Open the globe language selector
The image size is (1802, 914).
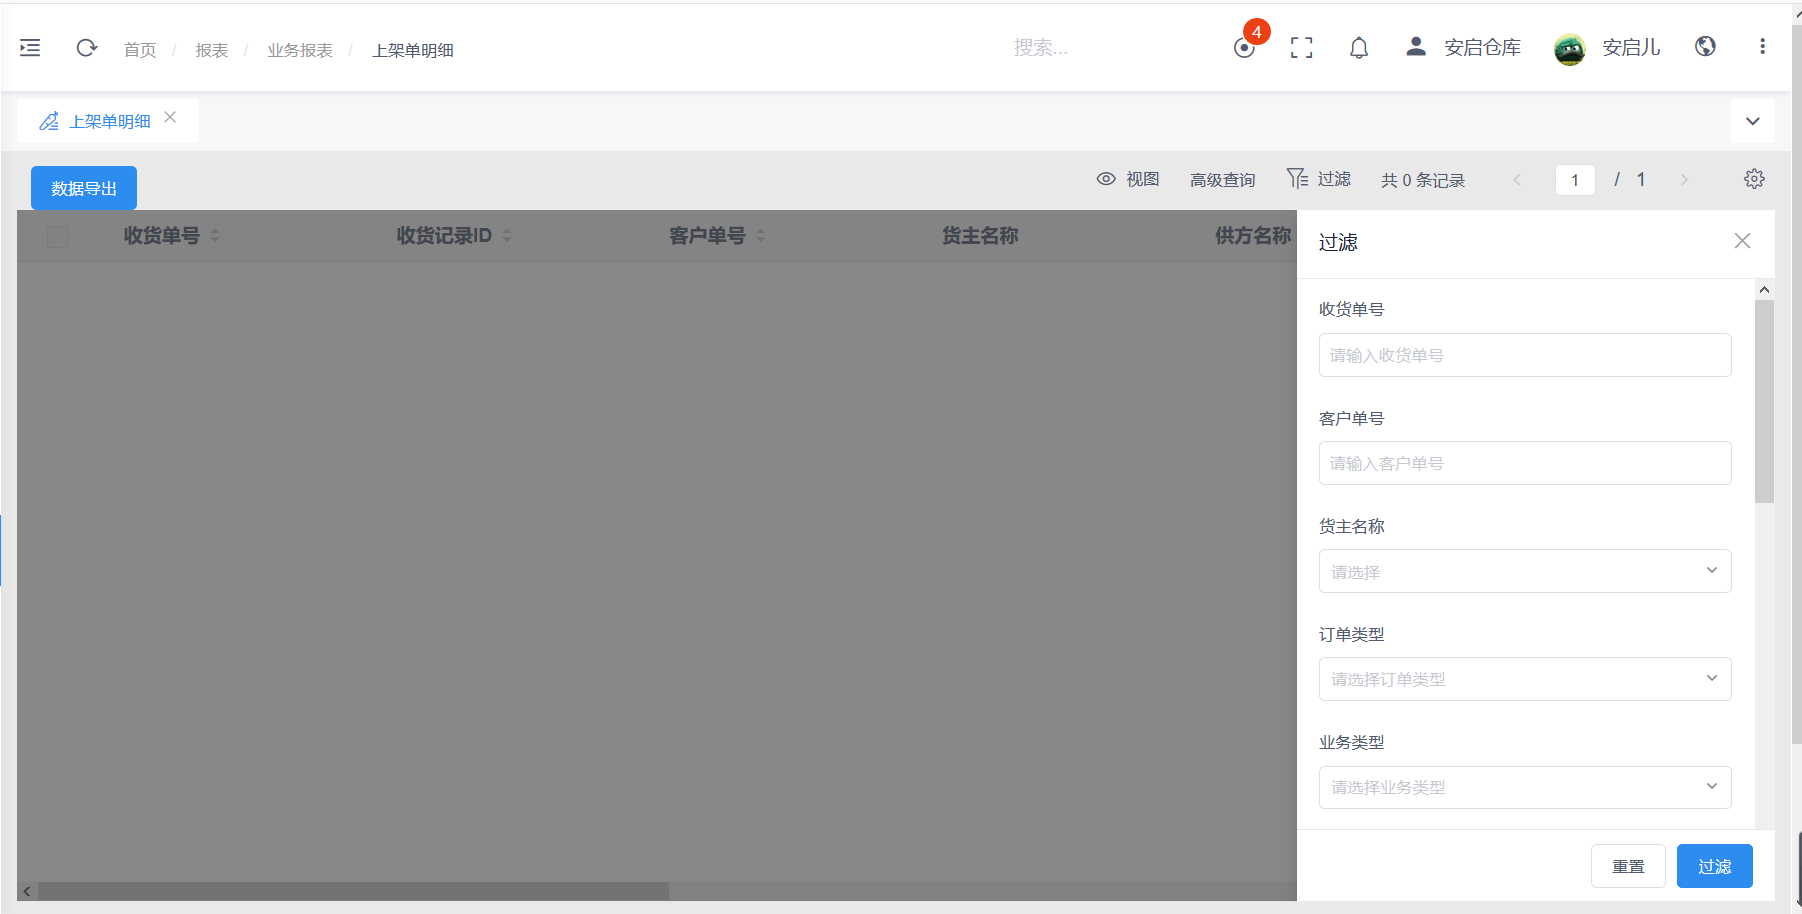[1705, 46]
